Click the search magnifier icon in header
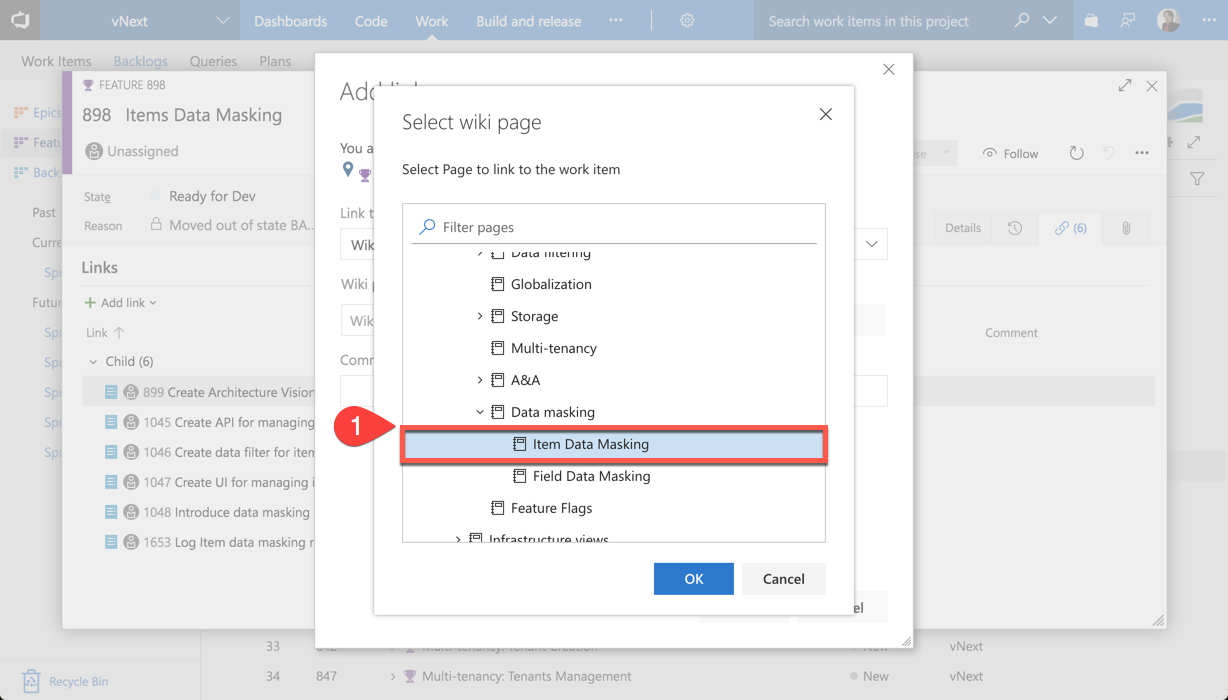The image size is (1228, 700). [1021, 20]
